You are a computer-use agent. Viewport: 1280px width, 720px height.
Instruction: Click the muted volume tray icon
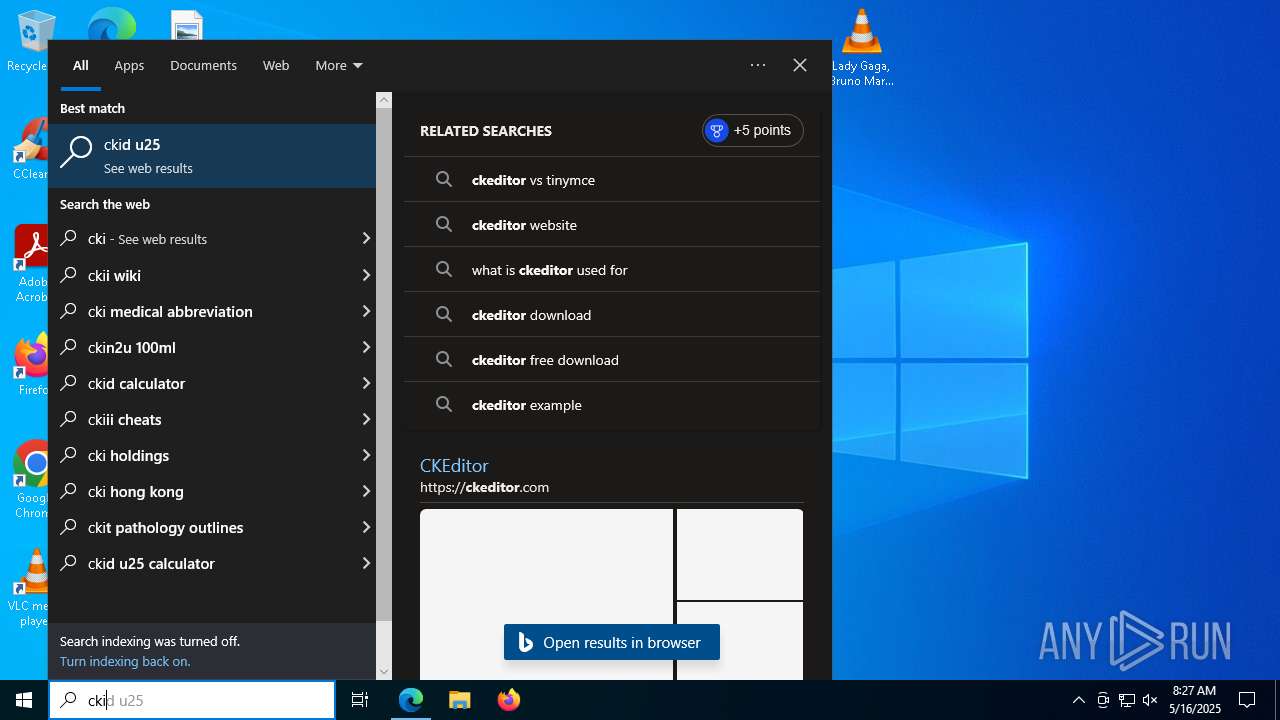coord(1150,700)
